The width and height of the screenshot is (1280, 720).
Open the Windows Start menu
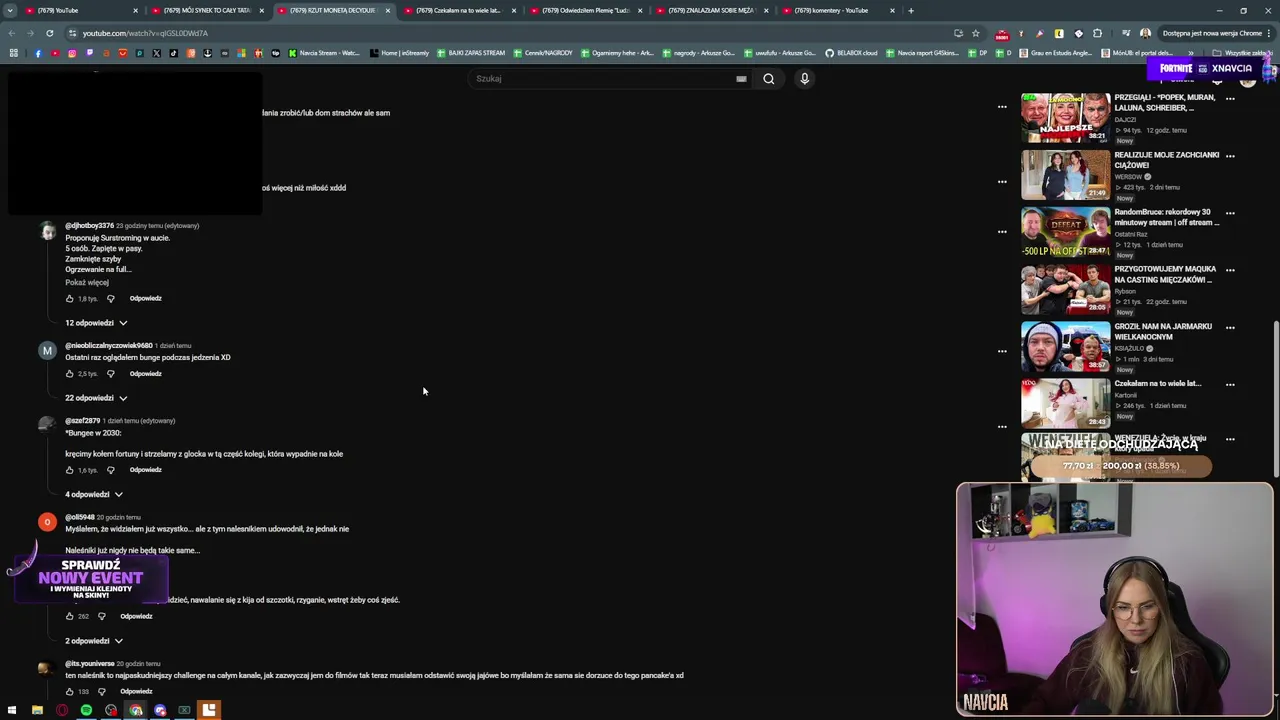[12, 710]
